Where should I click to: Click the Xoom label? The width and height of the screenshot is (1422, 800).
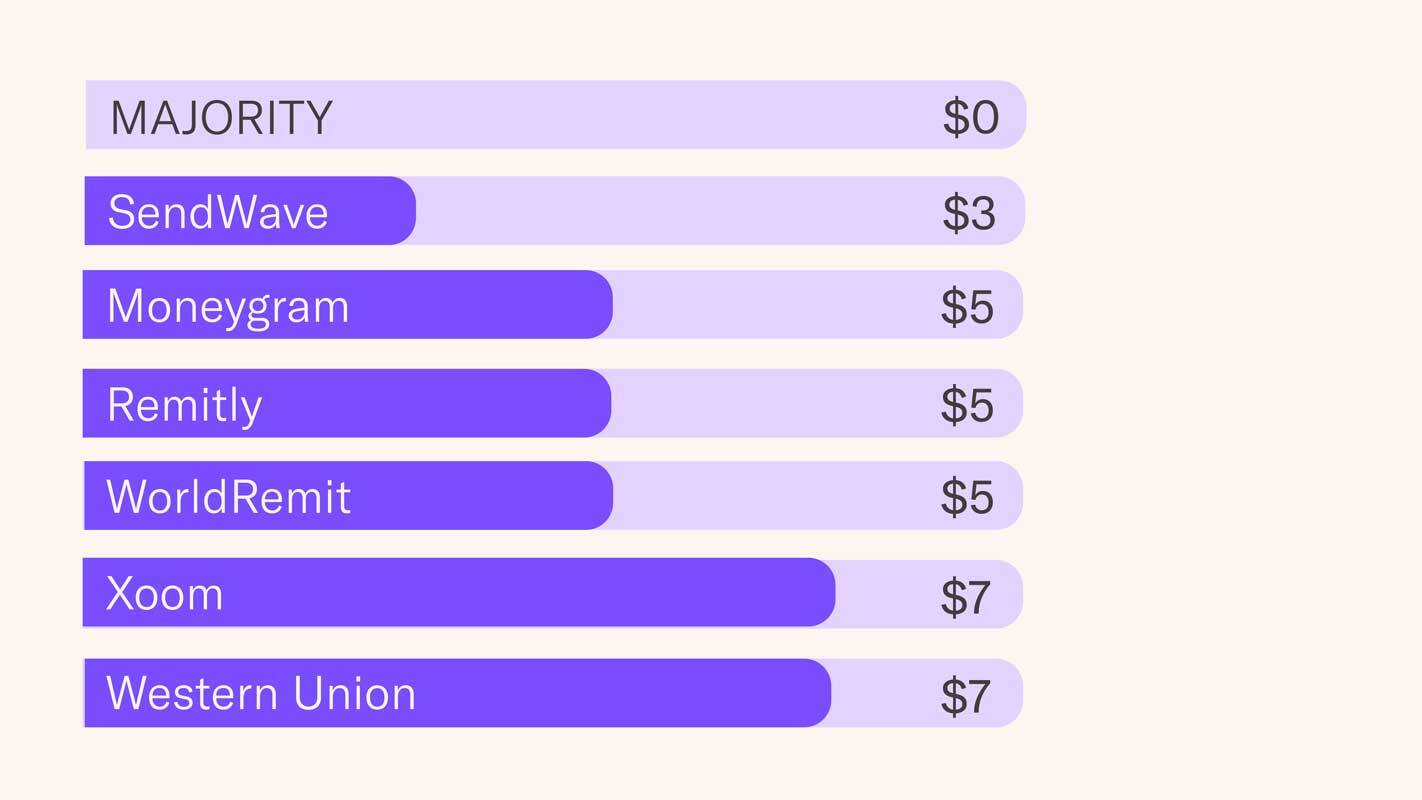click(x=165, y=593)
